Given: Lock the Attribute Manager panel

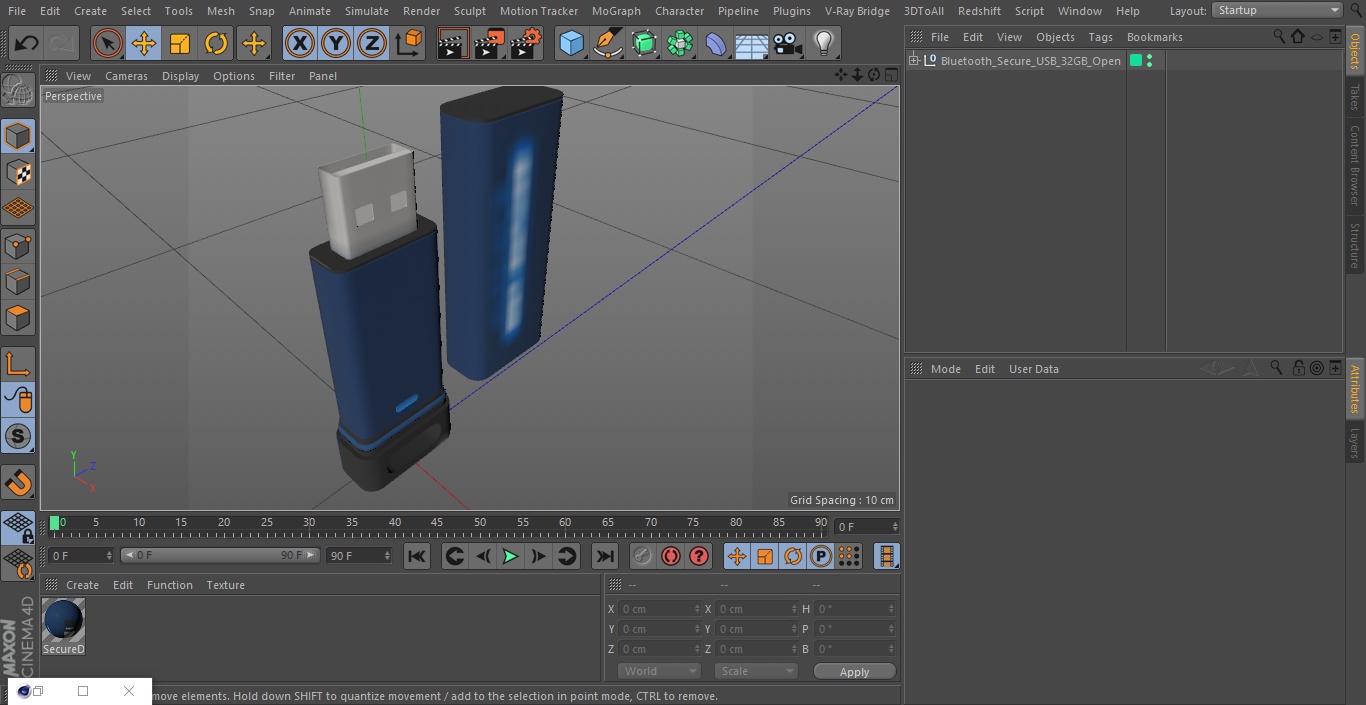Looking at the screenshot, I should (1298, 368).
